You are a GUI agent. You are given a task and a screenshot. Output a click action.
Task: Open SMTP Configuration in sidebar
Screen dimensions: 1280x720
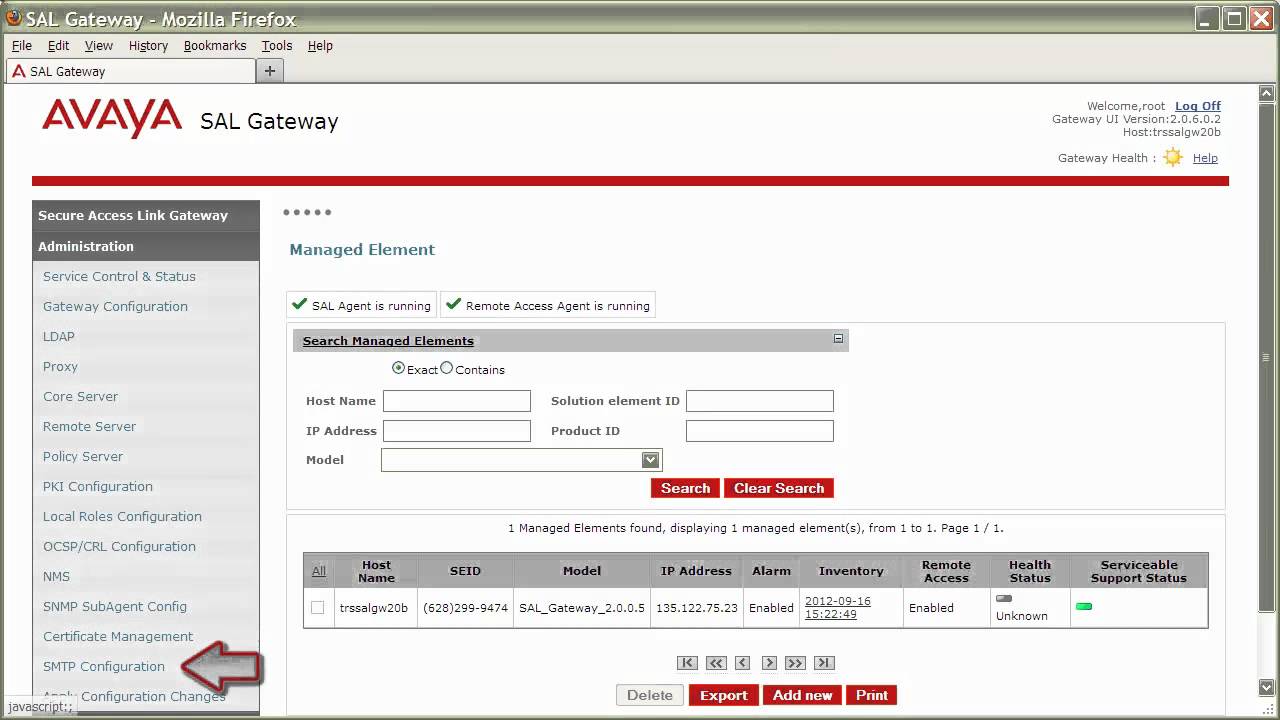click(x=104, y=666)
